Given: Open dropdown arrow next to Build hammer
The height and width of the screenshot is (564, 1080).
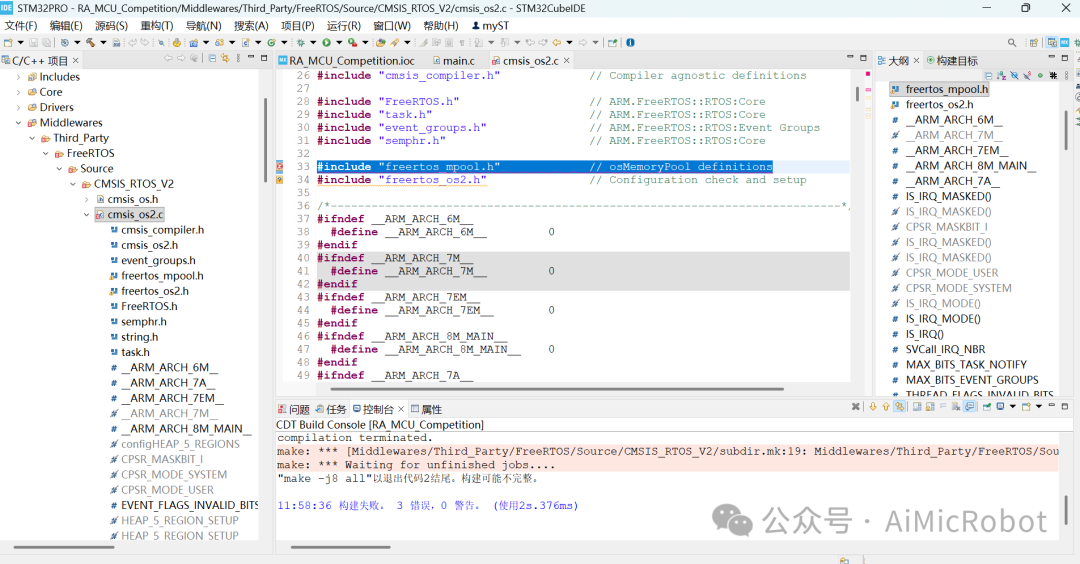Looking at the screenshot, I should click(103, 42).
